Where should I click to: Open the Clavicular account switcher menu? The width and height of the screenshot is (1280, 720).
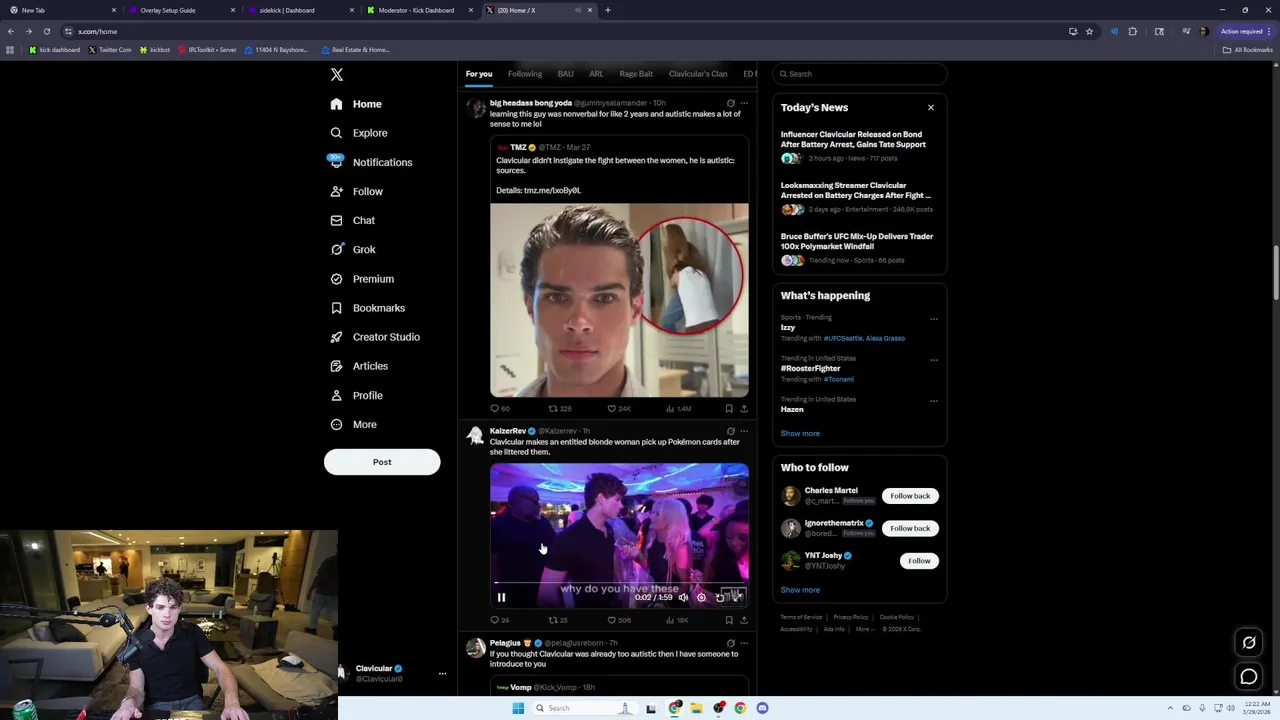[x=442, y=673]
